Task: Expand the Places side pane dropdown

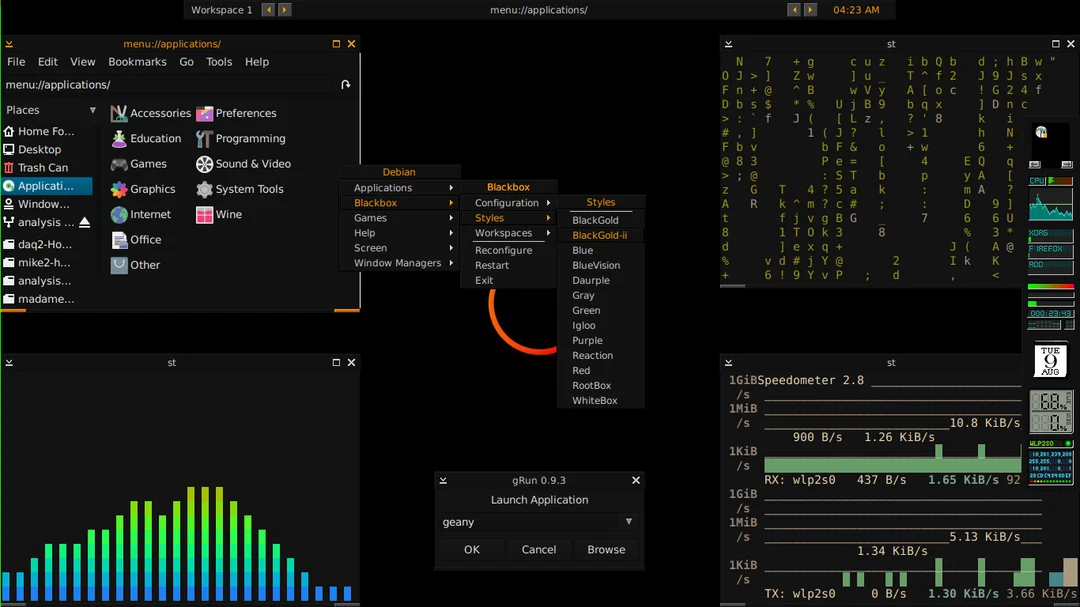Action: 92,110
